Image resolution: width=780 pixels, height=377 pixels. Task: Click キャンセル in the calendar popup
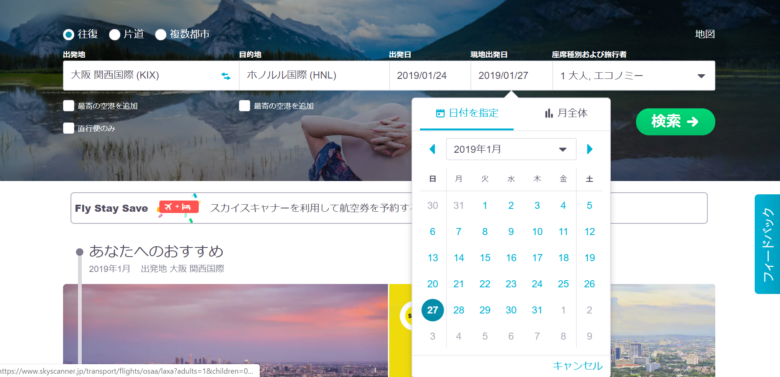click(578, 366)
